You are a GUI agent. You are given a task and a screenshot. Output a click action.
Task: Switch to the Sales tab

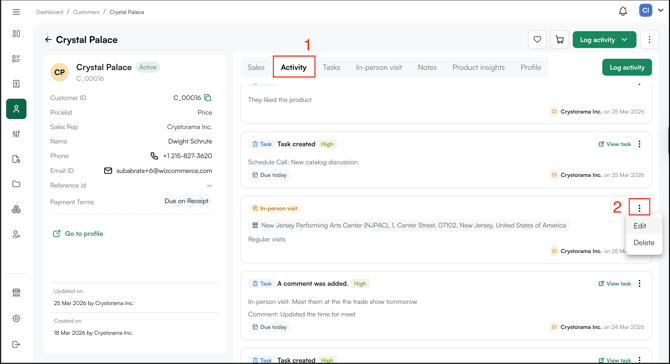pos(256,68)
